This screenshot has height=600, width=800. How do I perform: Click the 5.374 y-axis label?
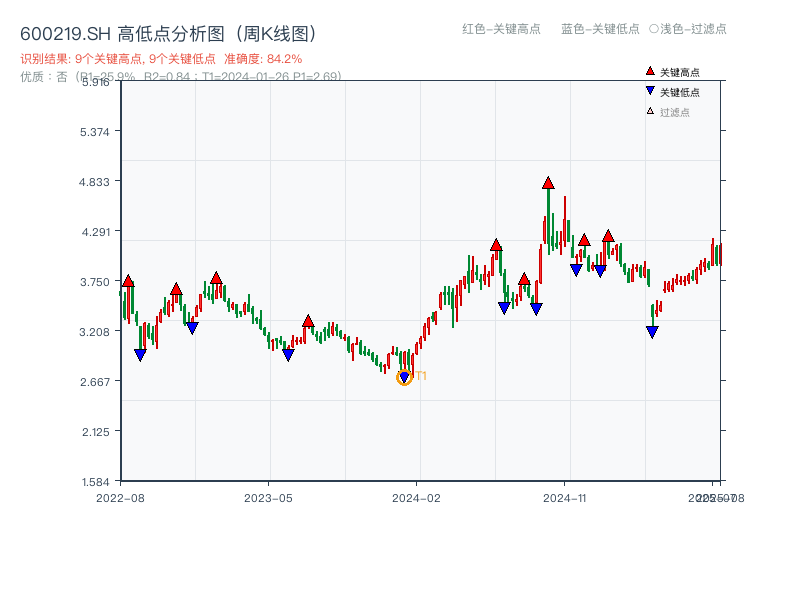94,132
